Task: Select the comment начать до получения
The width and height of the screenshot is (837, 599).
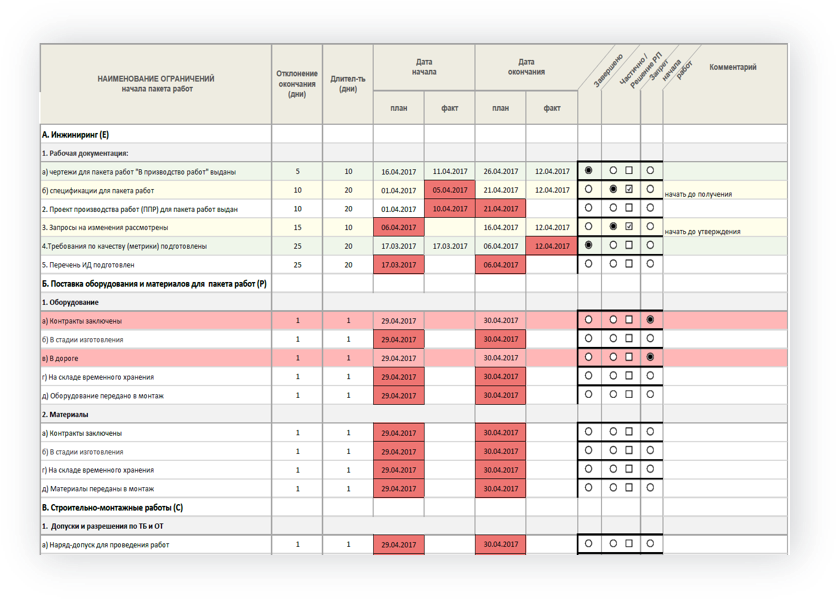Action: click(x=698, y=194)
